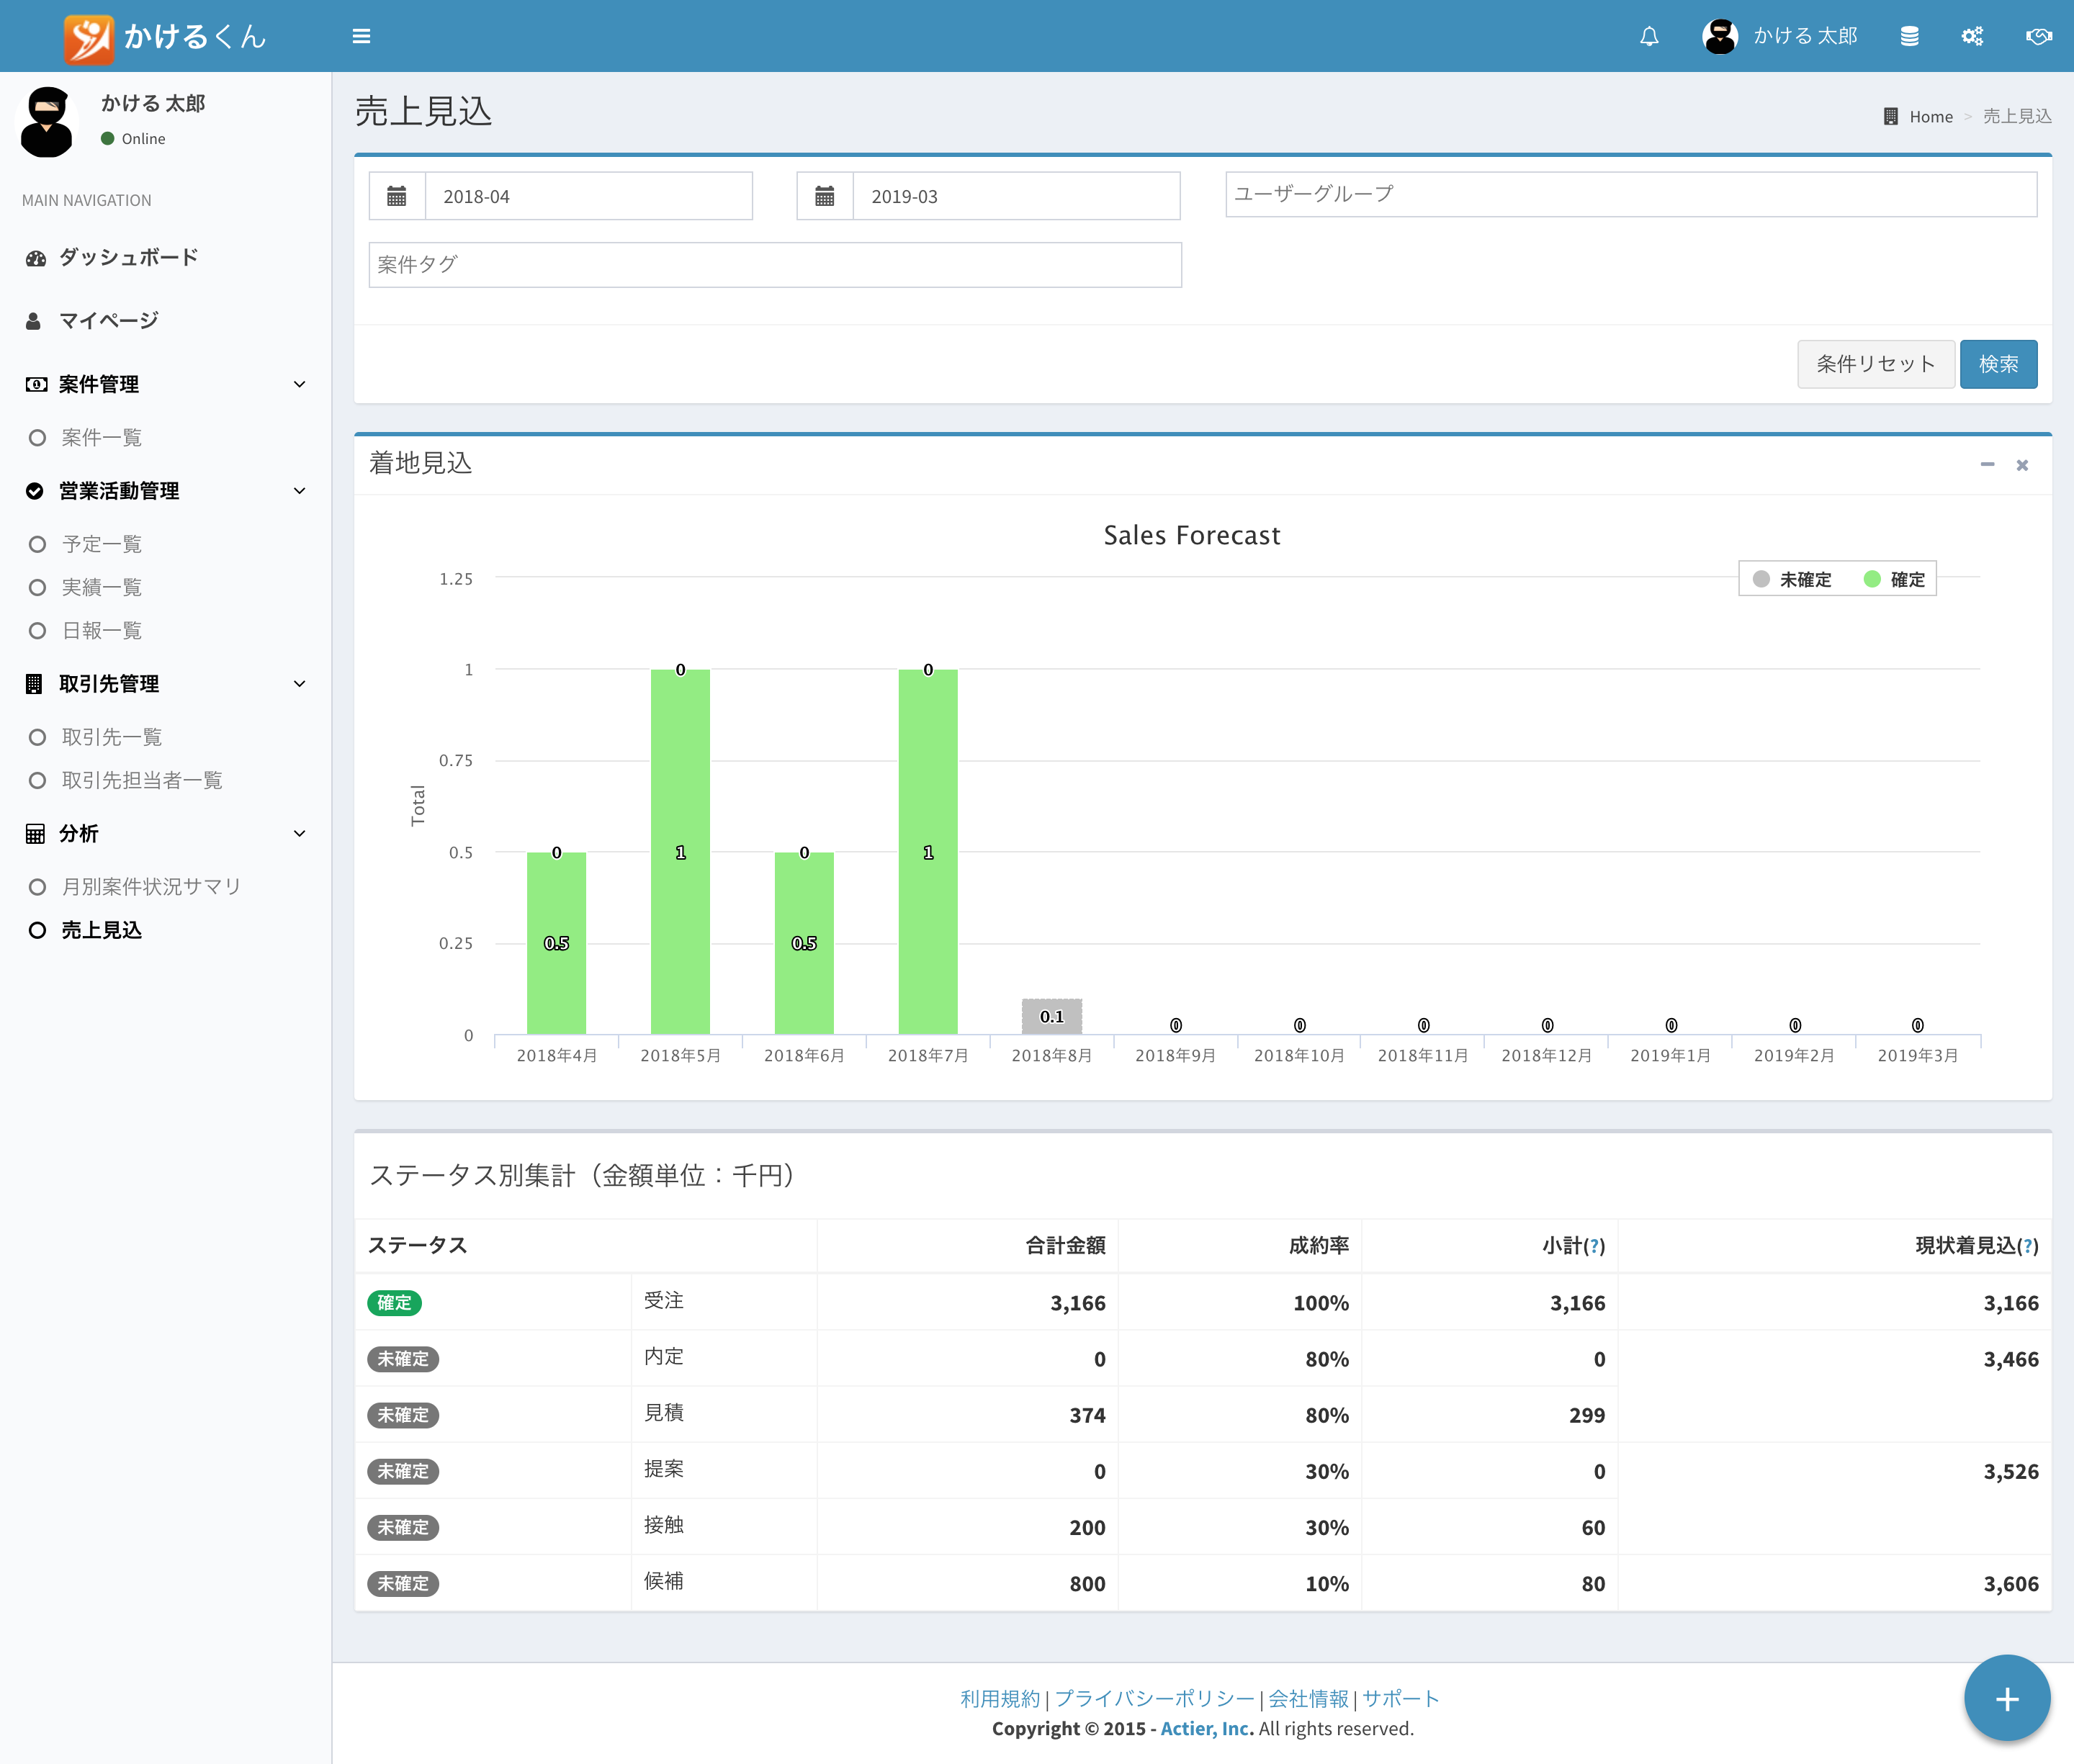Click the end date calendar icon
This screenshot has height=1764, width=2074.
pos(825,196)
